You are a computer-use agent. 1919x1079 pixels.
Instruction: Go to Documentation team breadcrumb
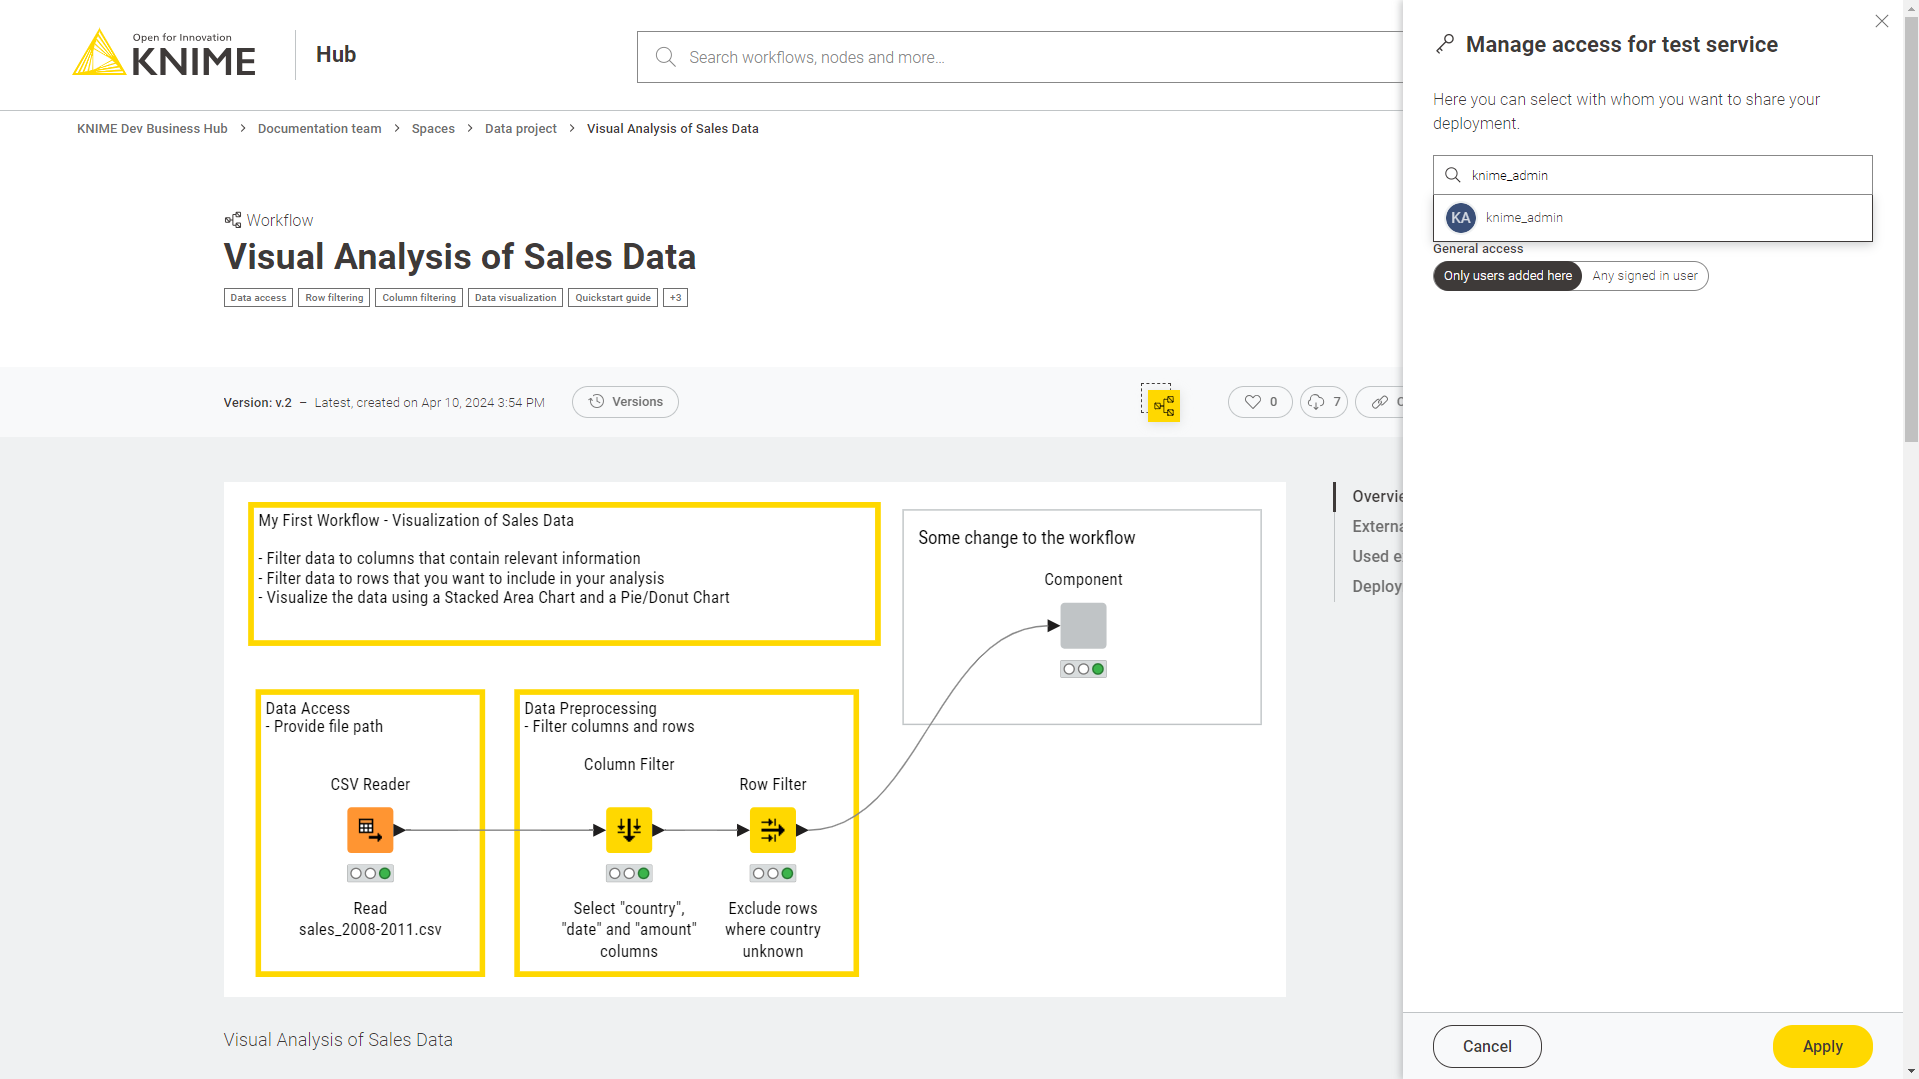pos(319,129)
